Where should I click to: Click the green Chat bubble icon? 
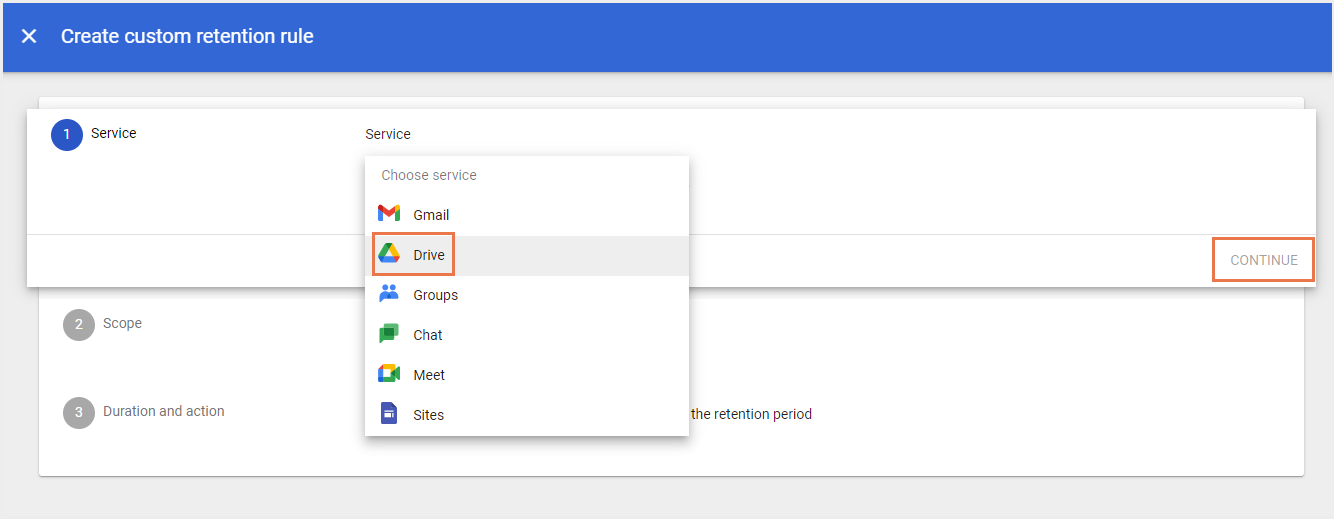click(389, 334)
